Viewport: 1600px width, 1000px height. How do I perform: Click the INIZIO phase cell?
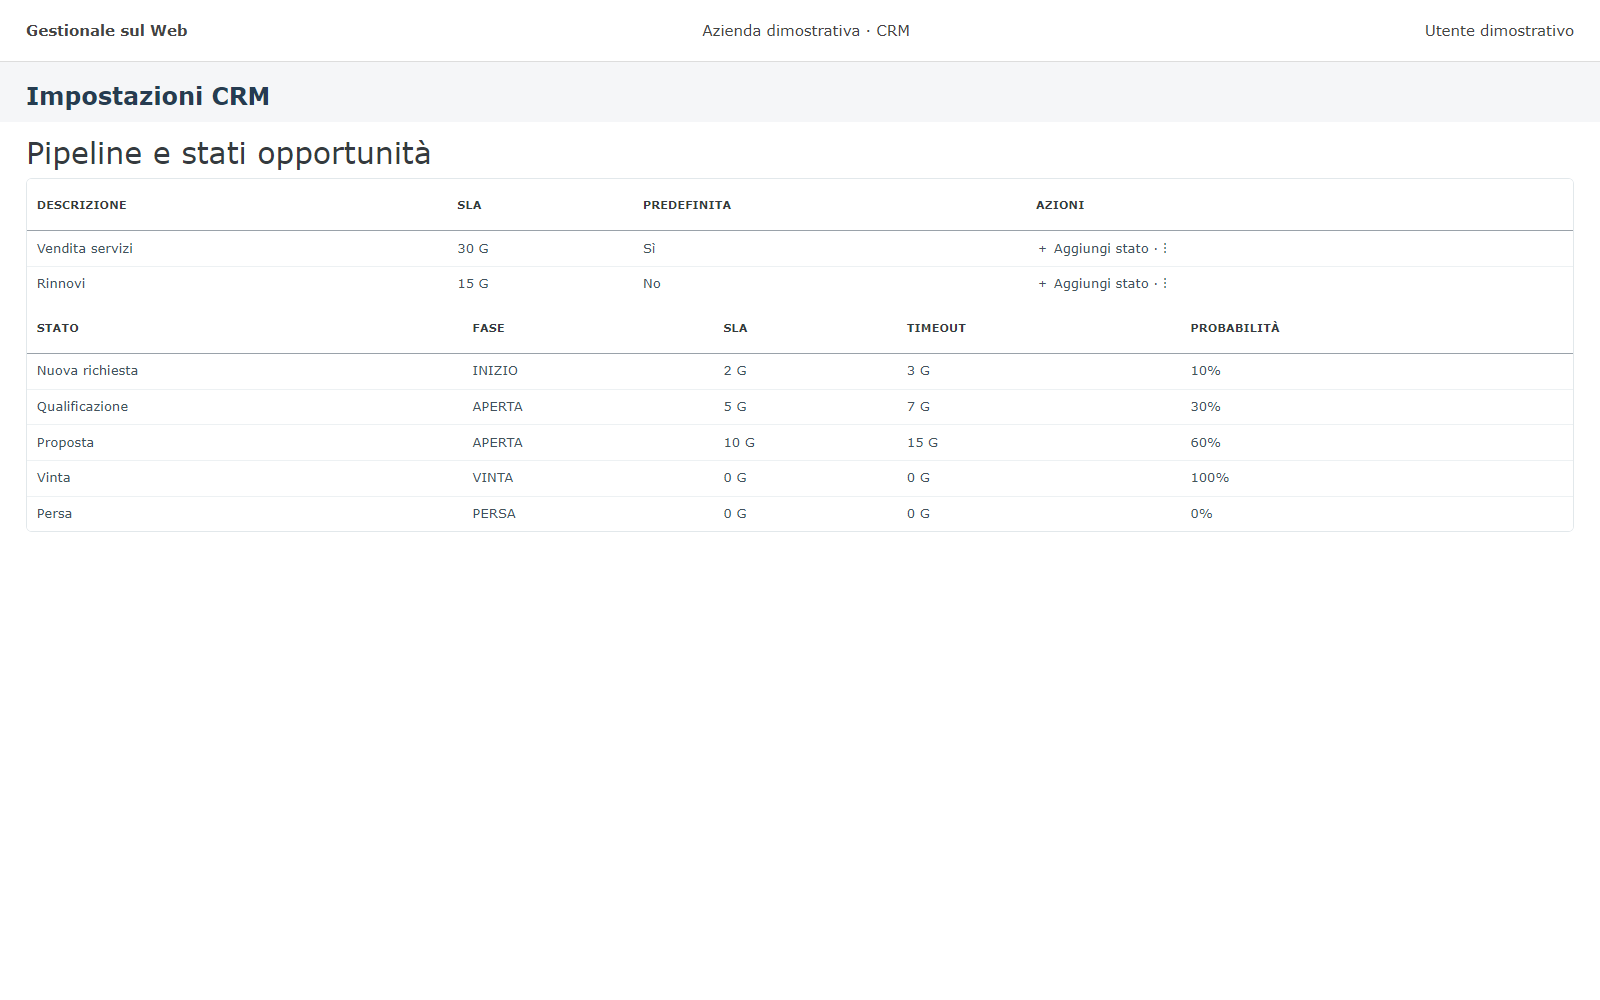click(495, 371)
